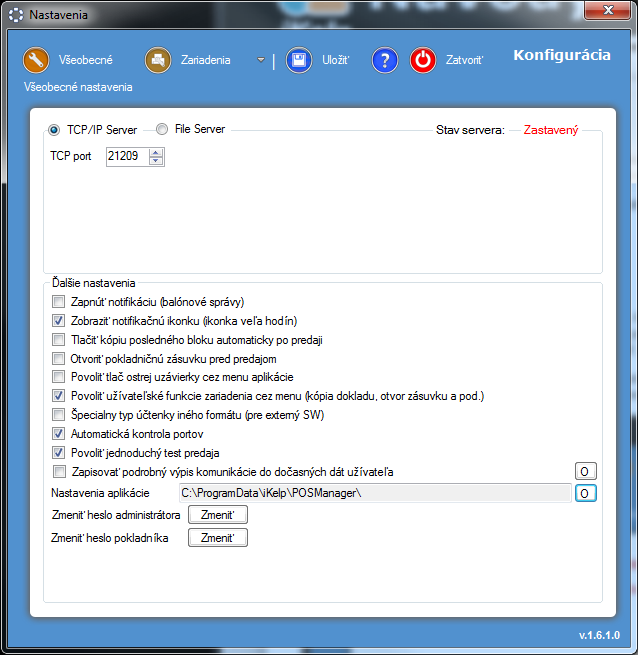Click O button beside Nastavenia aplikácie path
The image size is (638, 655).
coord(585,493)
